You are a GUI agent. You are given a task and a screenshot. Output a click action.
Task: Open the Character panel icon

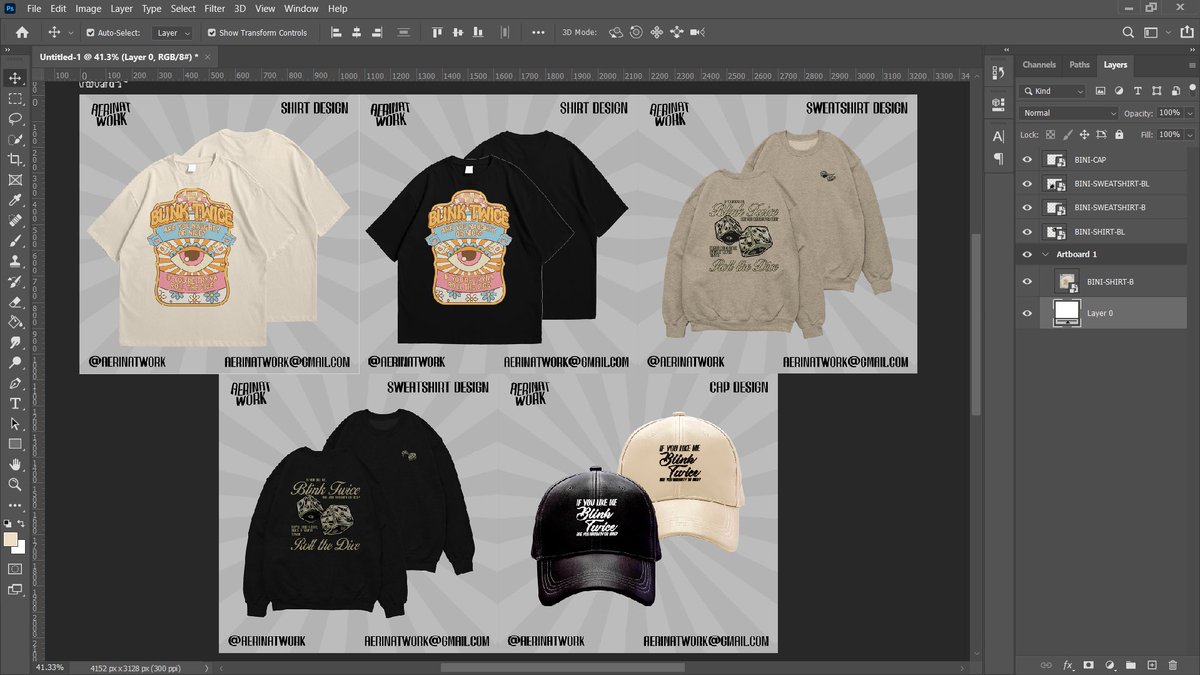click(x=997, y=137)
